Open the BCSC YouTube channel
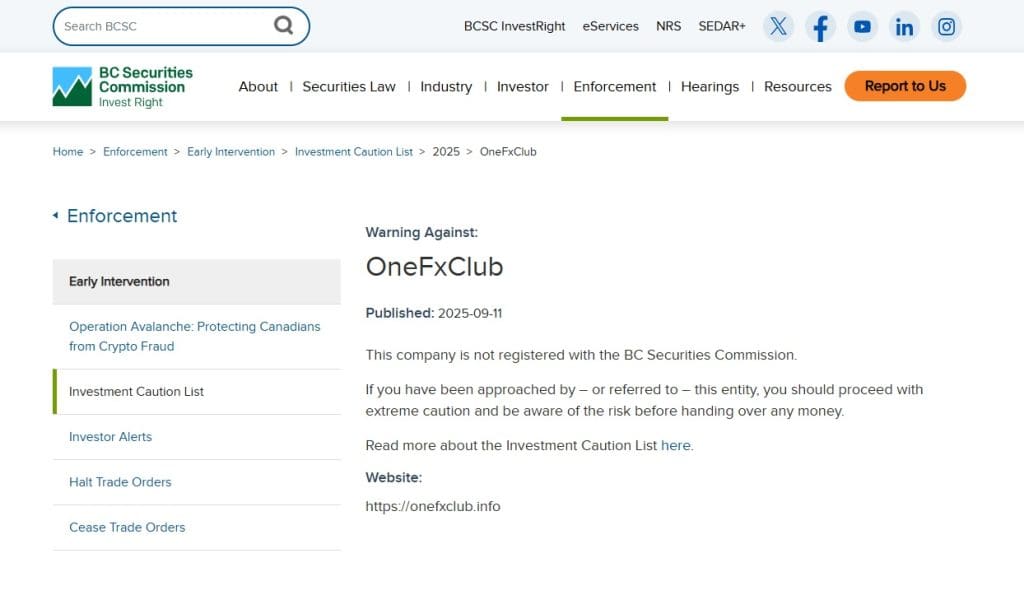 [862, 27]
